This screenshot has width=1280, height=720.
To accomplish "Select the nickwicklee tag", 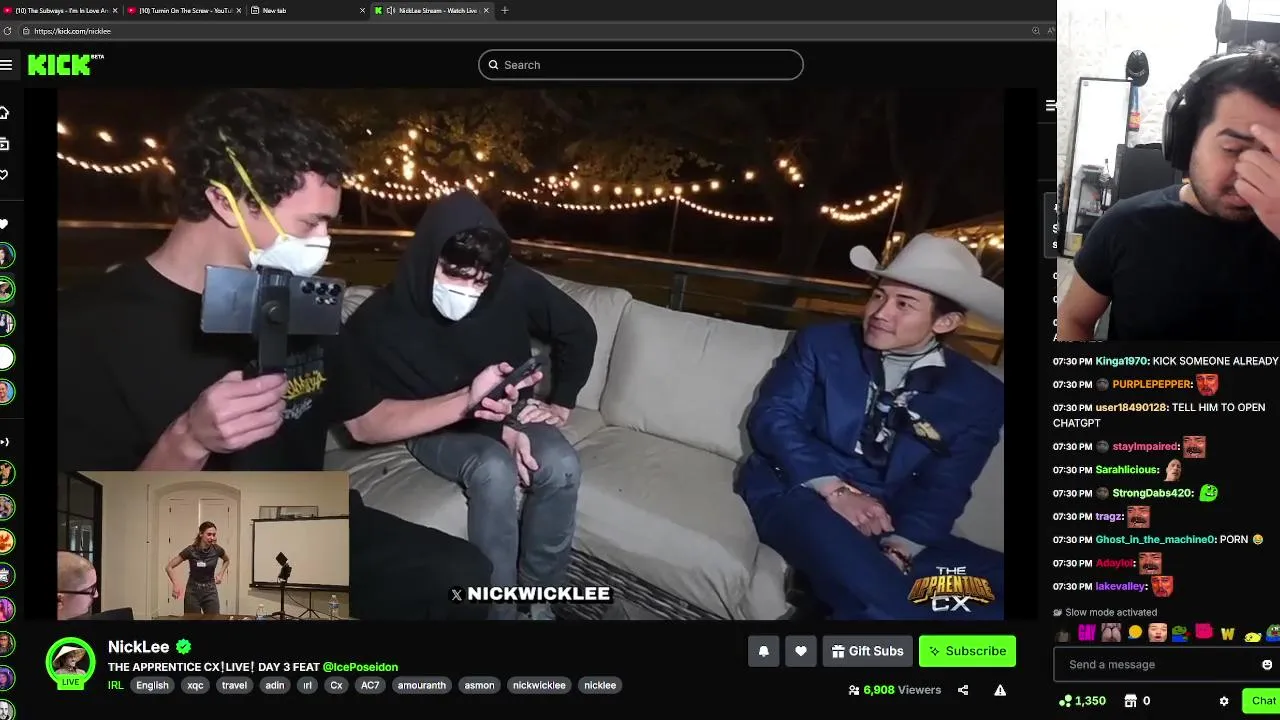I will [x=539, y=685].
